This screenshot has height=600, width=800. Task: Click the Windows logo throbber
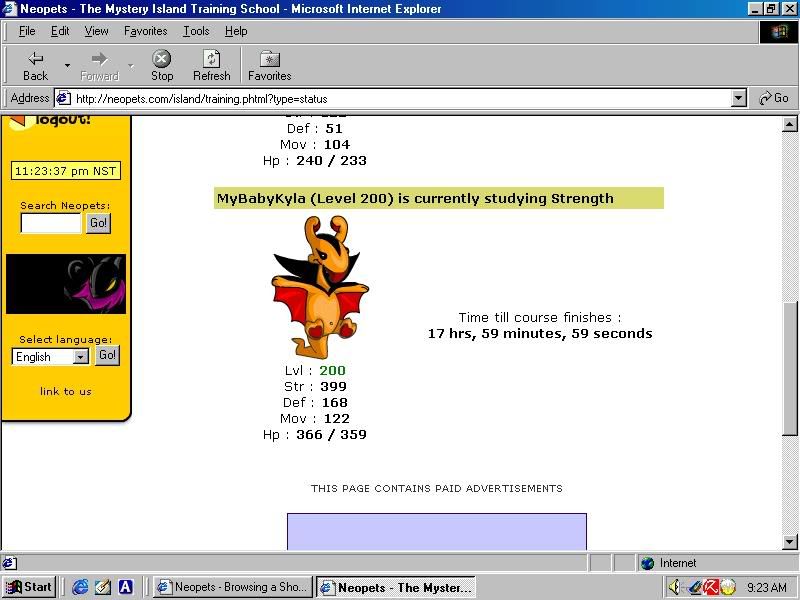click(779, 32)
